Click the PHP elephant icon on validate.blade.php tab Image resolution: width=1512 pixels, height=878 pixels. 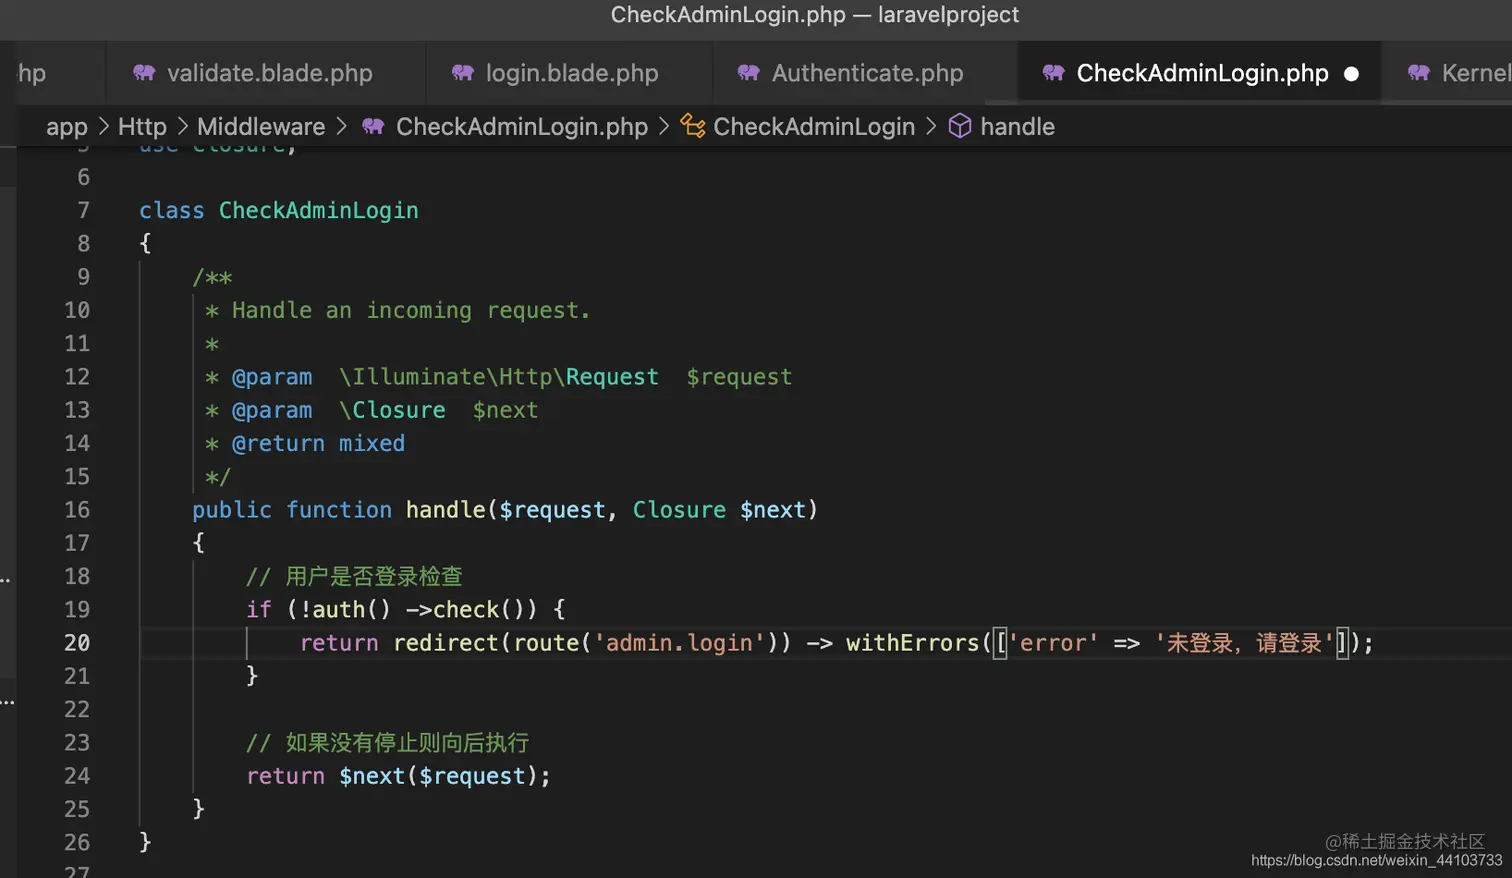click(x=144, y=73)
